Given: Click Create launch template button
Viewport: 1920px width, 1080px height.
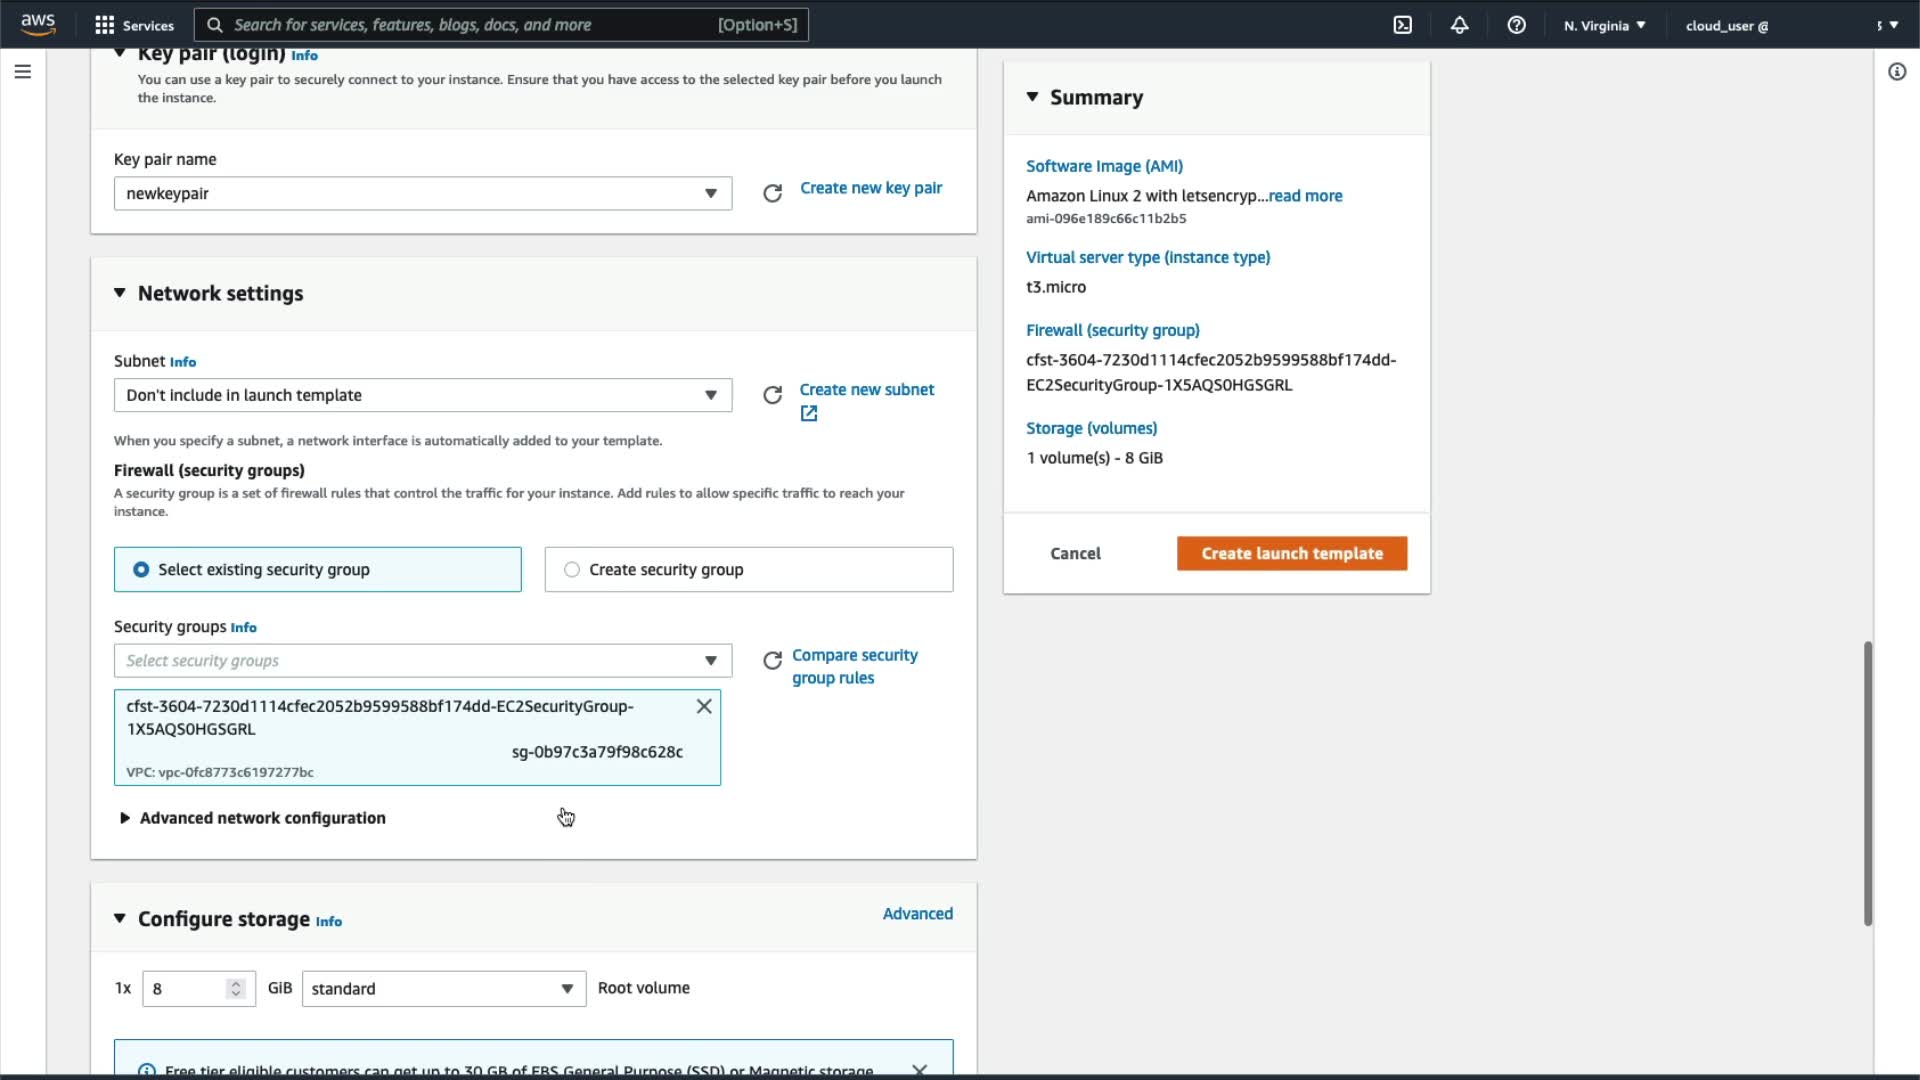Looking at the screenshot, I should coord(1291,553).
